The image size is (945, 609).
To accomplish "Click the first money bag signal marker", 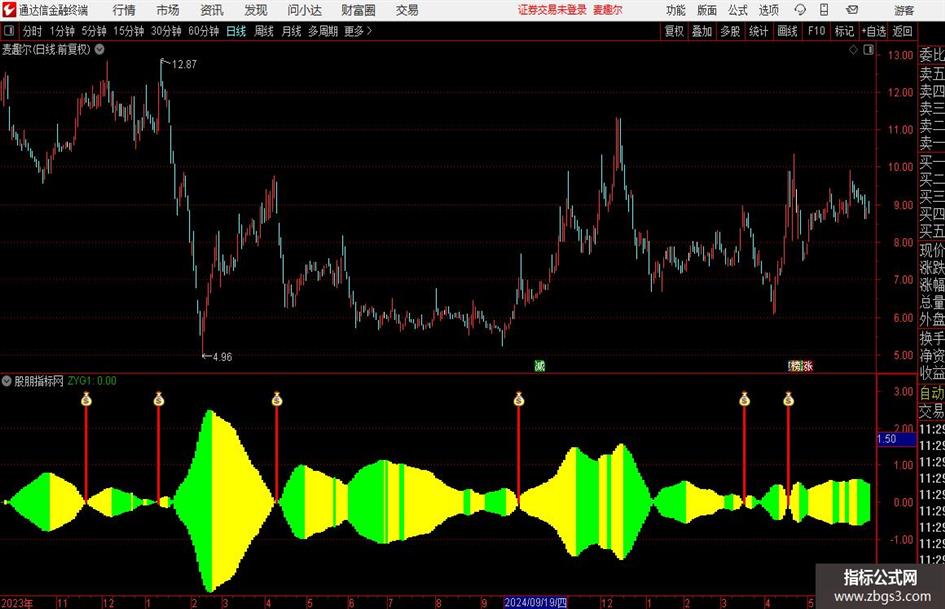I will pos(86,399).
